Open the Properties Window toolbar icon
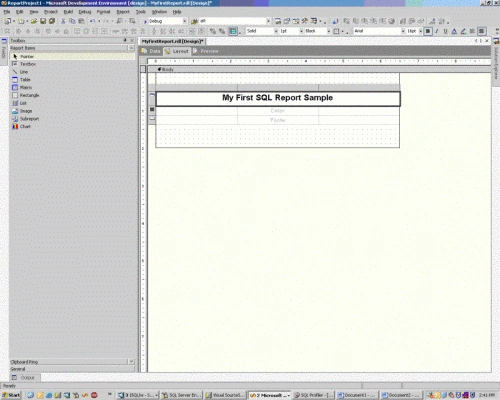The width and height of the screenshot is (500, 400). [287, 21]
